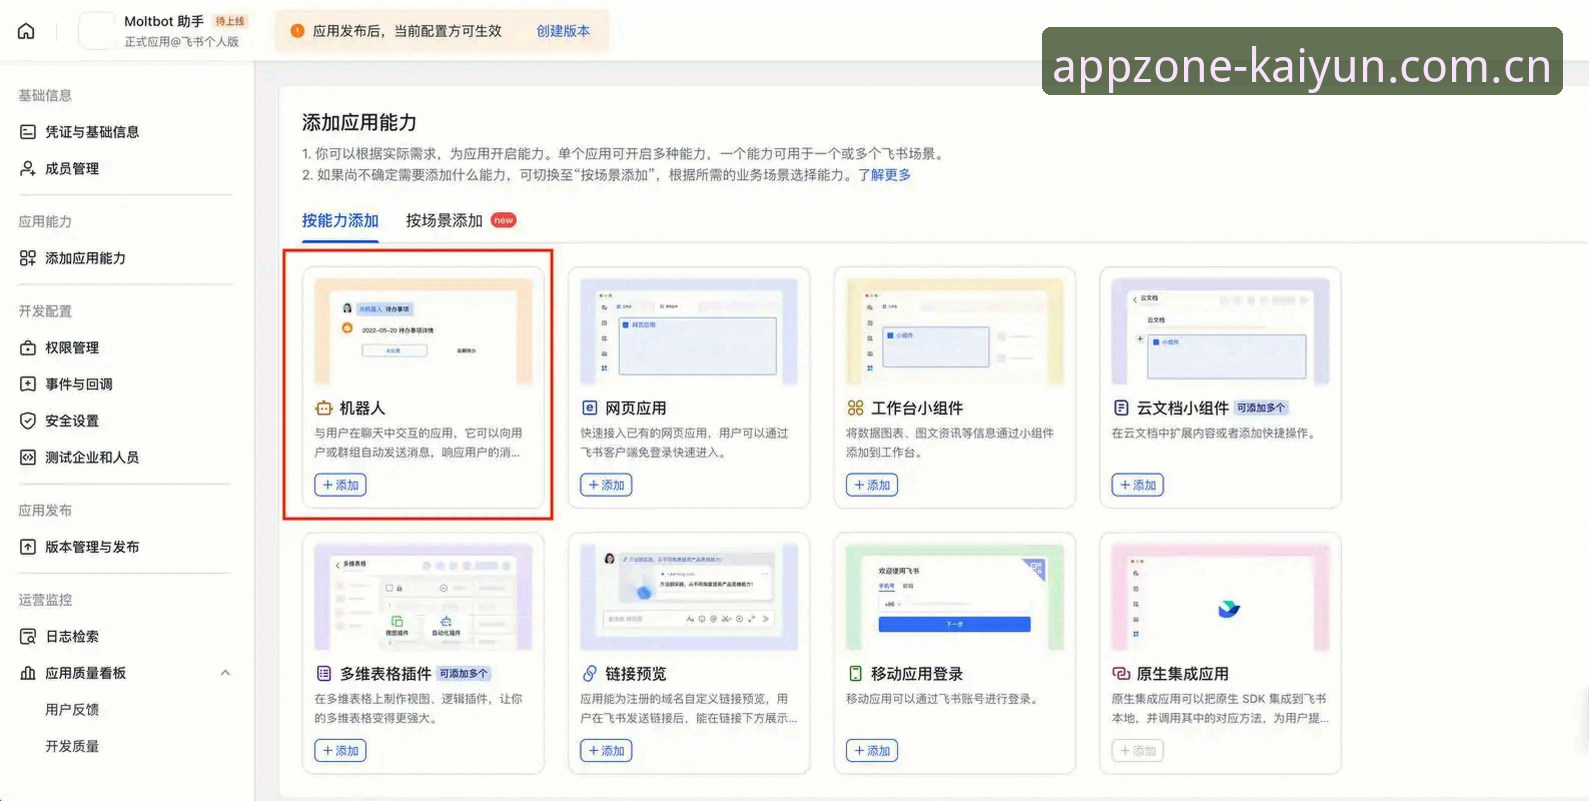Click the 链接预览 preview thumbnail

[x=689, y=598]
